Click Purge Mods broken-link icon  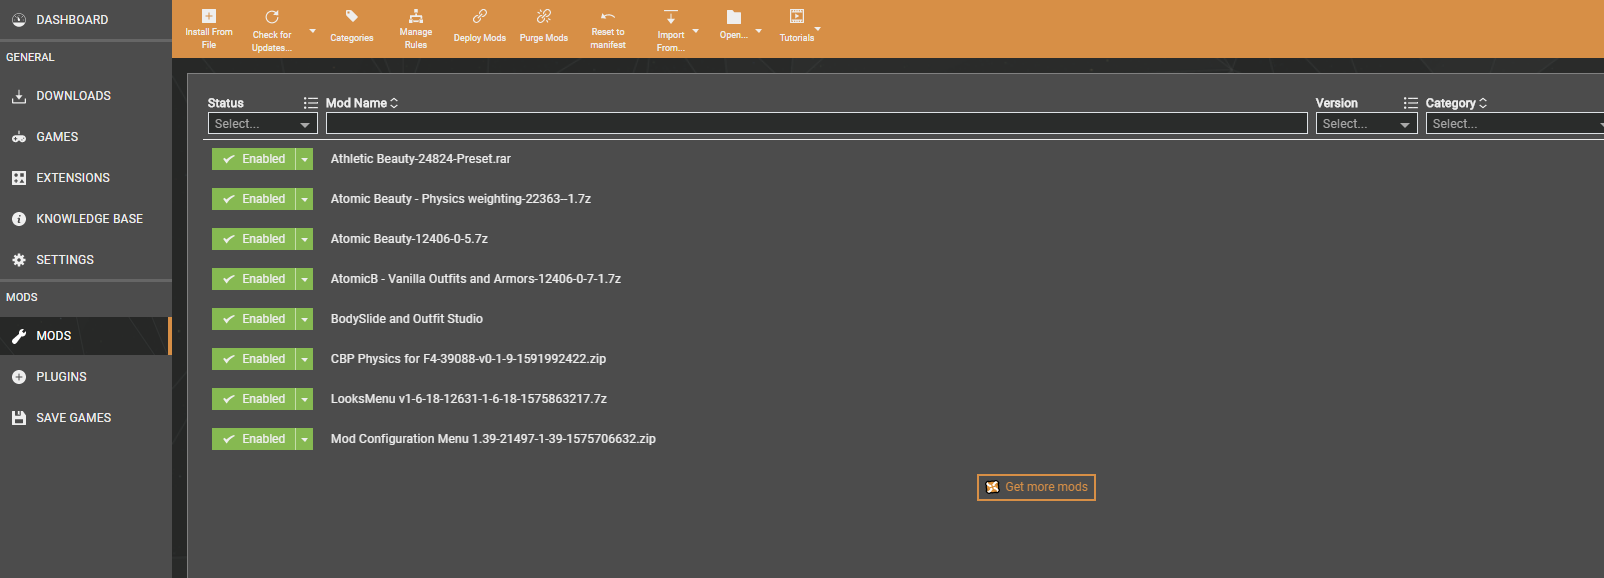coord(544,16)
